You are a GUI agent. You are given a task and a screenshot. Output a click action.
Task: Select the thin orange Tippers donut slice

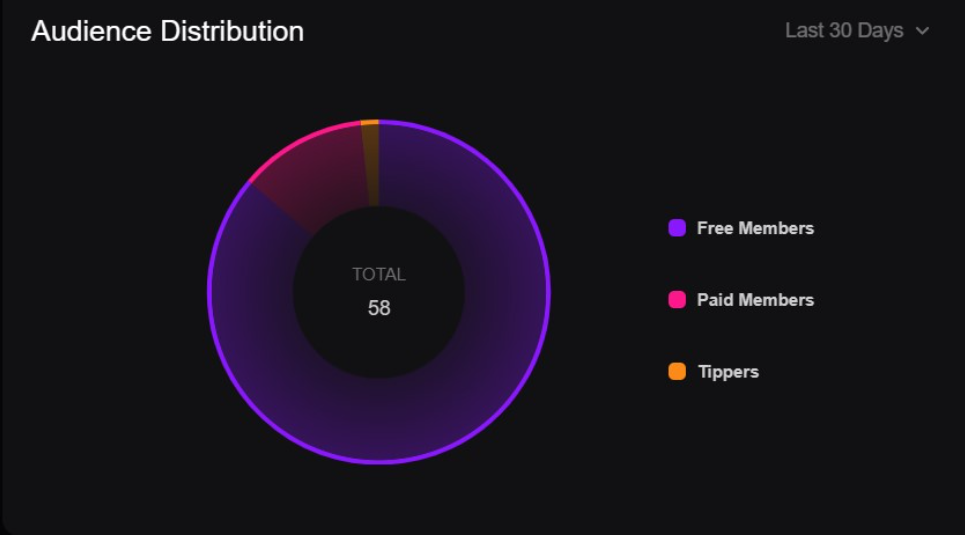click(371, 160)
